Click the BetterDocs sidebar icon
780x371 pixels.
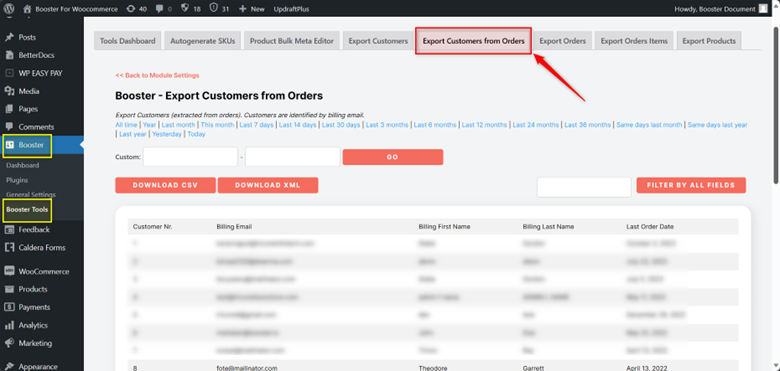tap(9, 55)
